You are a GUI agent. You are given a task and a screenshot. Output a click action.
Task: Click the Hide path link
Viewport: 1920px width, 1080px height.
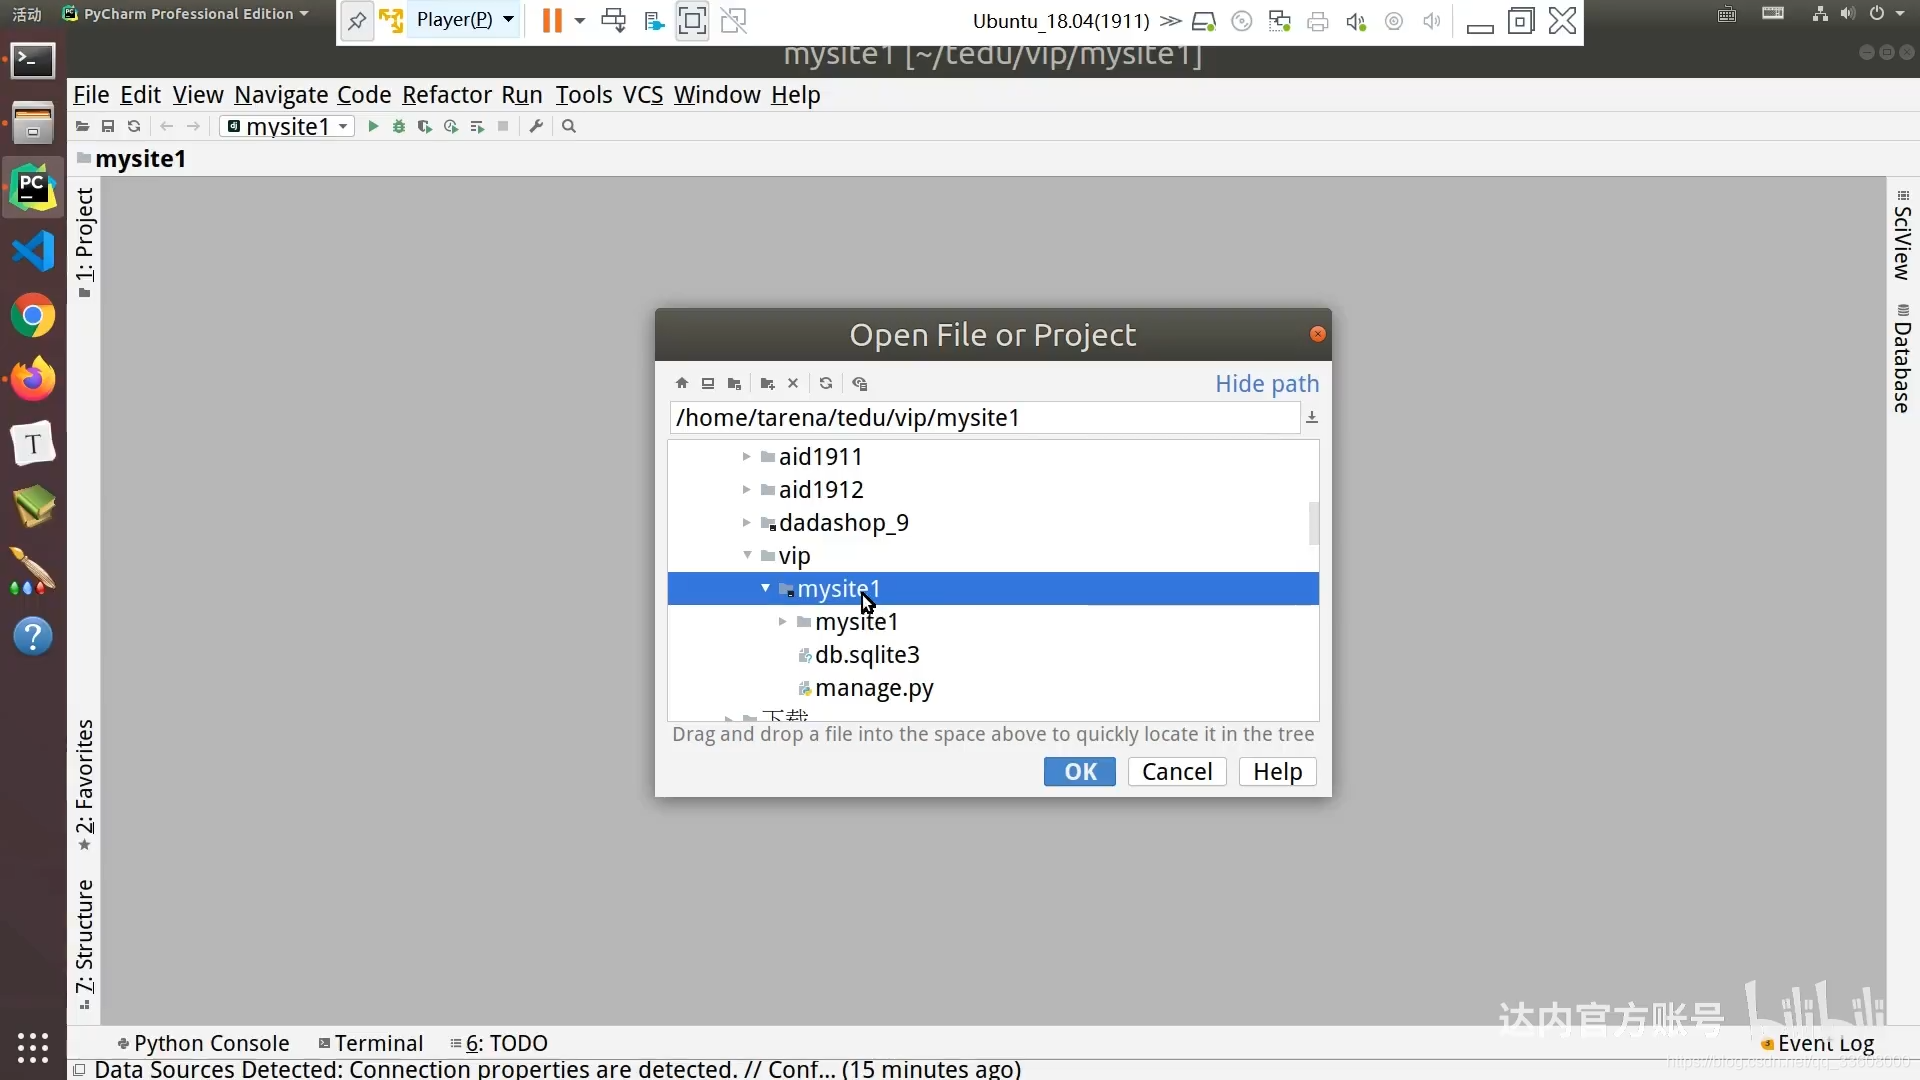pyautogui.click(x=1267, y=384)
